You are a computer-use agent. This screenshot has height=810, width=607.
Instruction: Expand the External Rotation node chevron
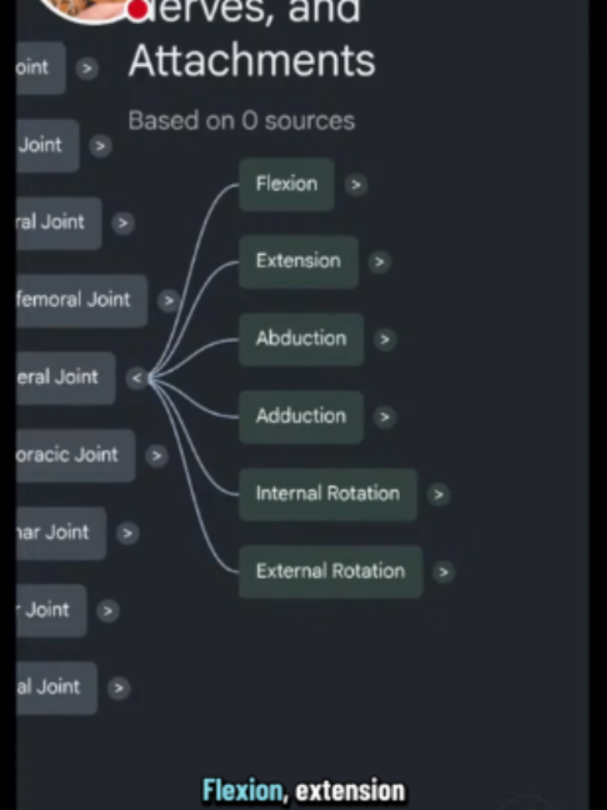(444, 572)
